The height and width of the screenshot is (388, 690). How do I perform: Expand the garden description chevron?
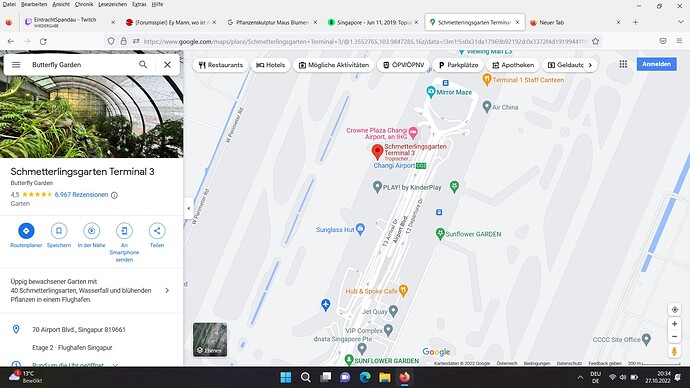pyautogui.click(x=167, y=290)
